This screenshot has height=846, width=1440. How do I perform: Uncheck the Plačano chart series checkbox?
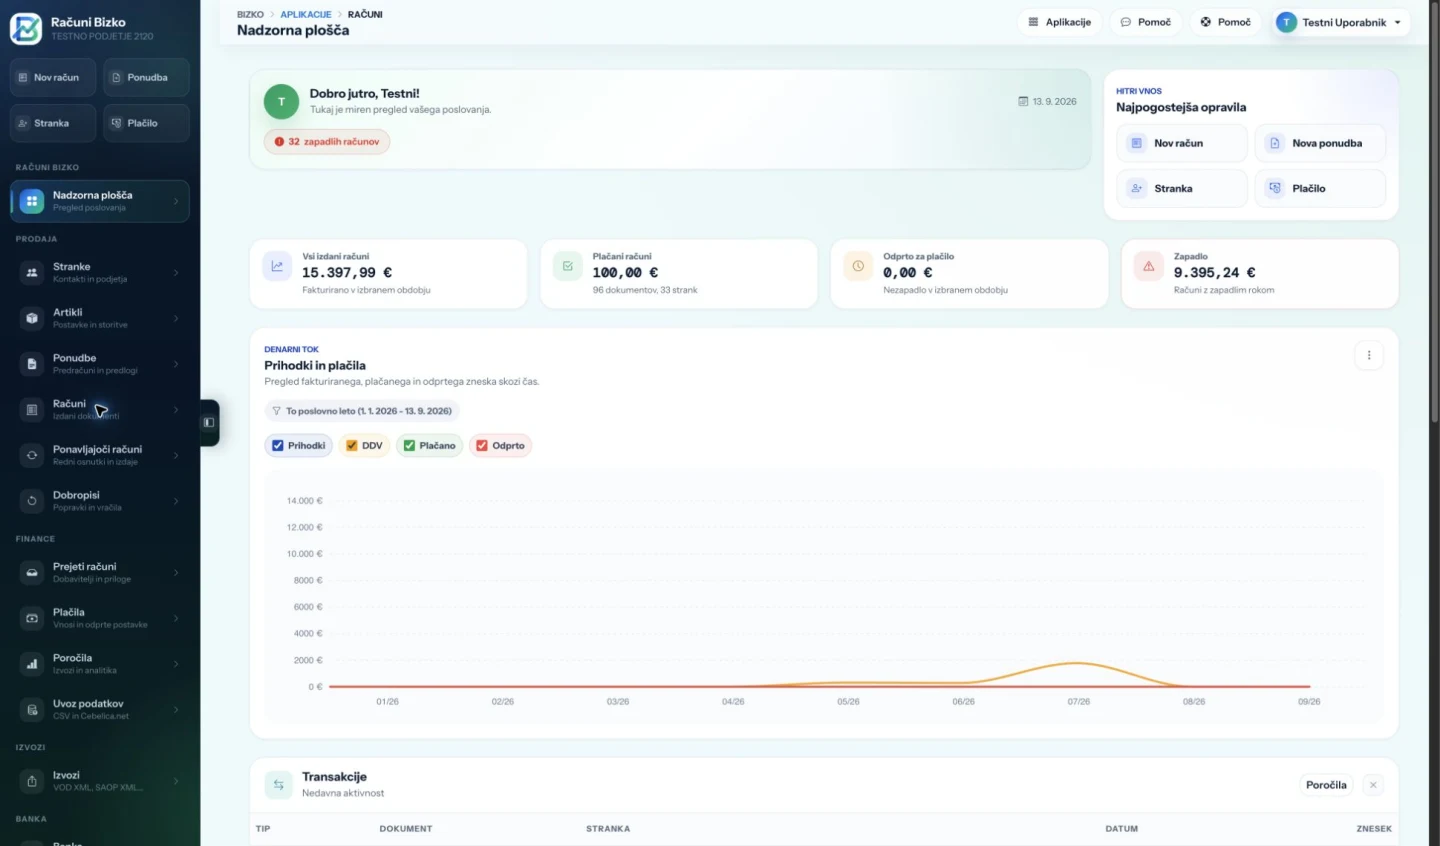[x=409, y=446]
